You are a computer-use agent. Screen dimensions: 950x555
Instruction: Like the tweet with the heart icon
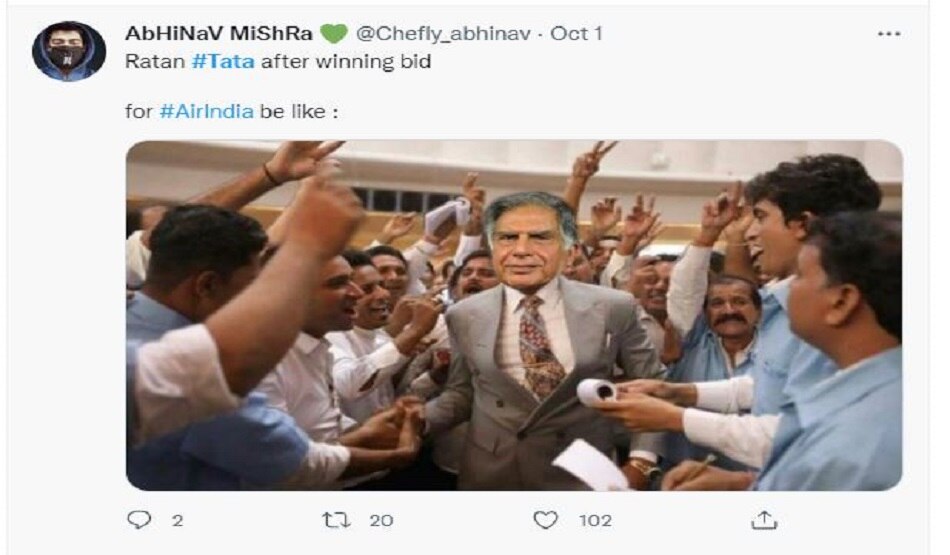point(545,520)
